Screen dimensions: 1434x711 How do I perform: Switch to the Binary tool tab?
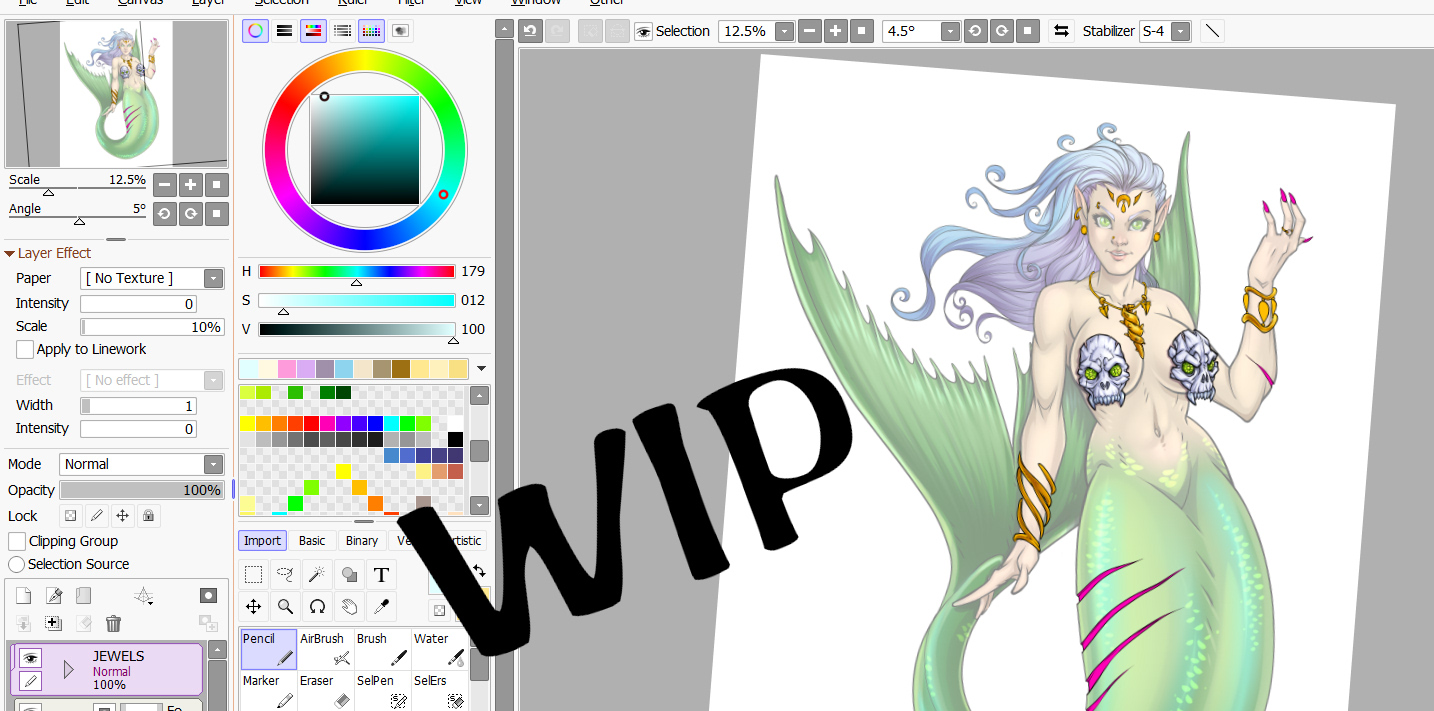click(x=362, y=540)
